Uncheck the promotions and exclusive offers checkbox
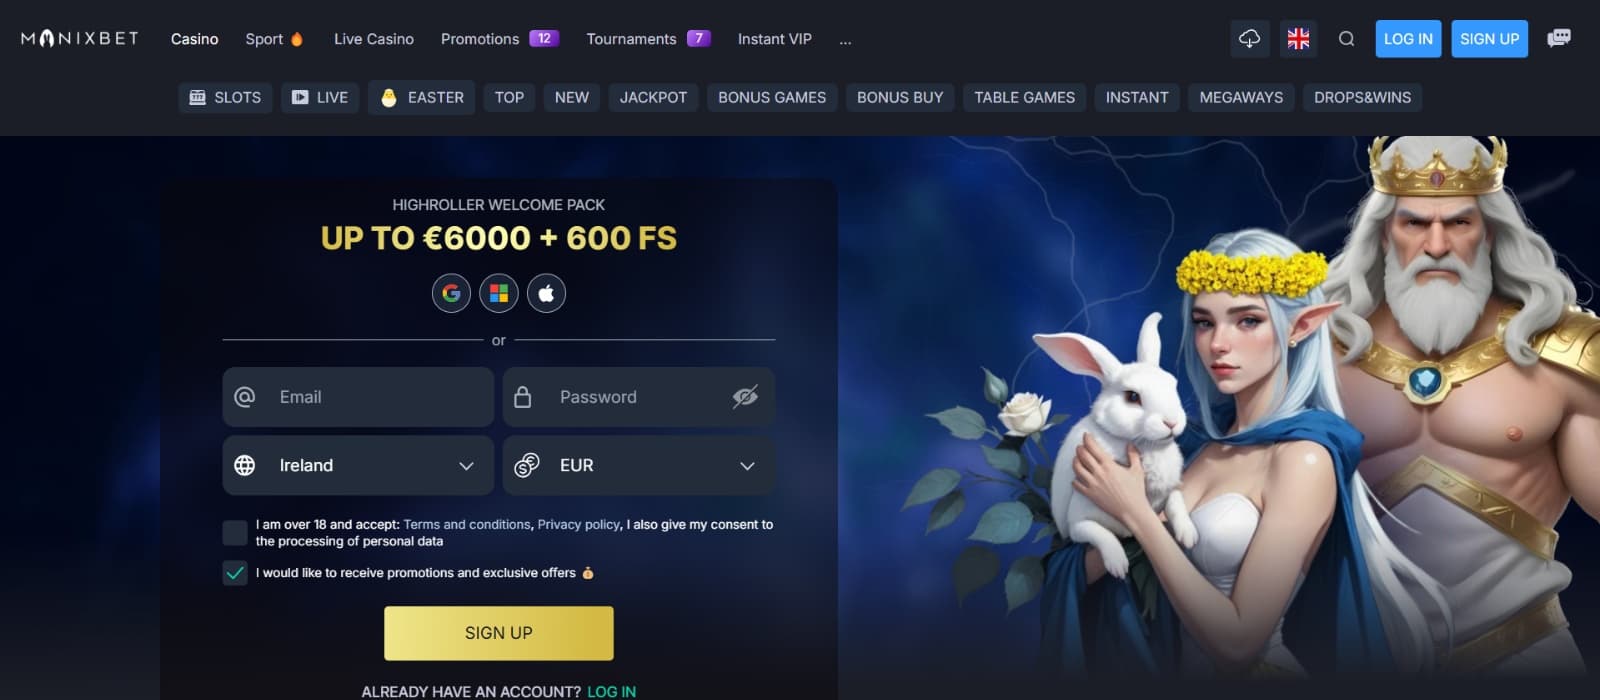Screen dimensions: 1600x700 (235, 573)
